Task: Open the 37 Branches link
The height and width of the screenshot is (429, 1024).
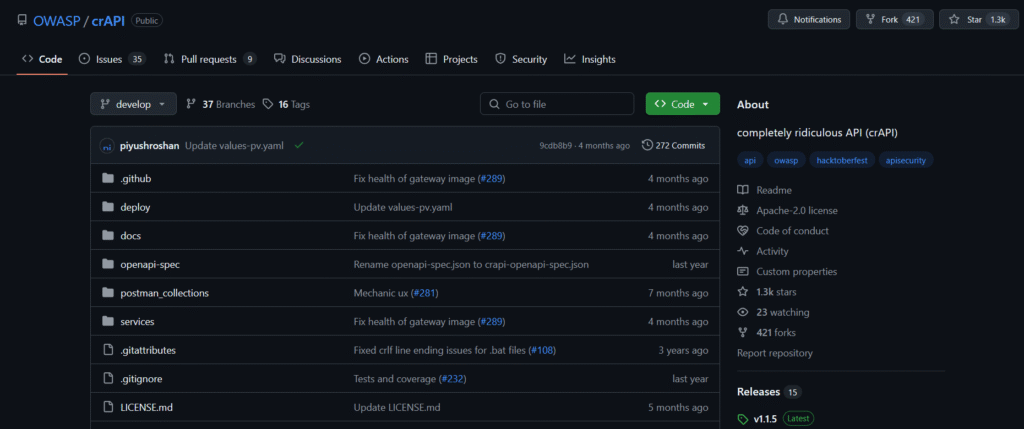Action: click(221, 104)
